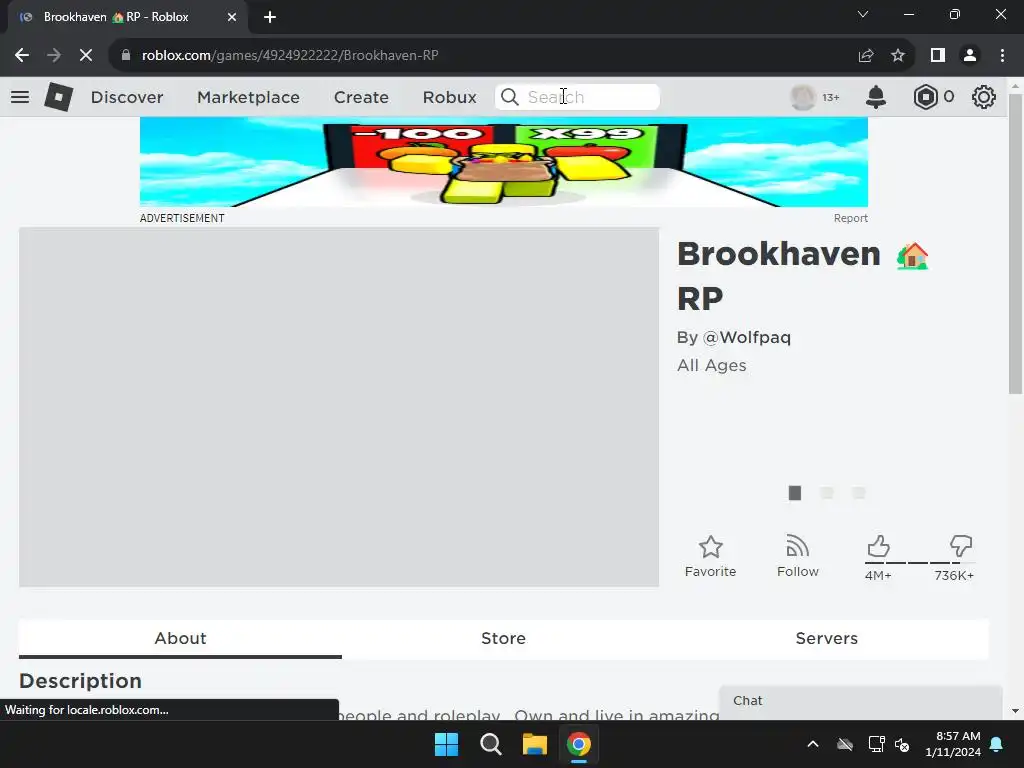
Task: Click the Roblox logo home icon
Action: pos(59,97)
